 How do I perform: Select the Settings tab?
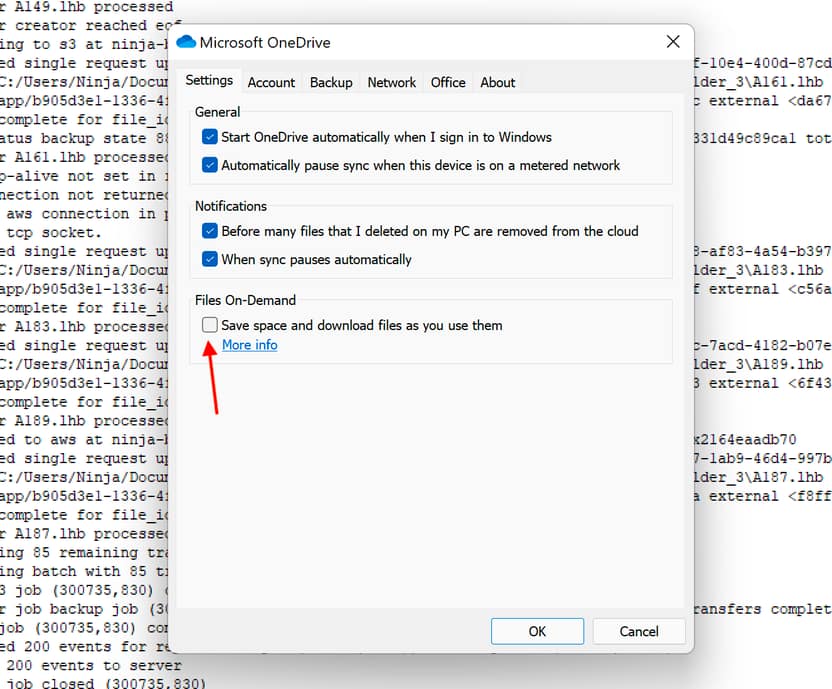(x=209, y=81)
